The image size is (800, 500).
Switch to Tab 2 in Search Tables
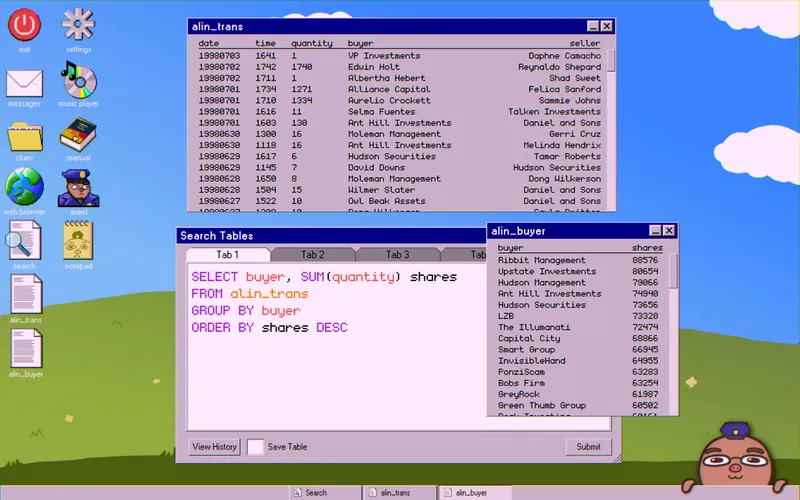click(x=313, y=254)
